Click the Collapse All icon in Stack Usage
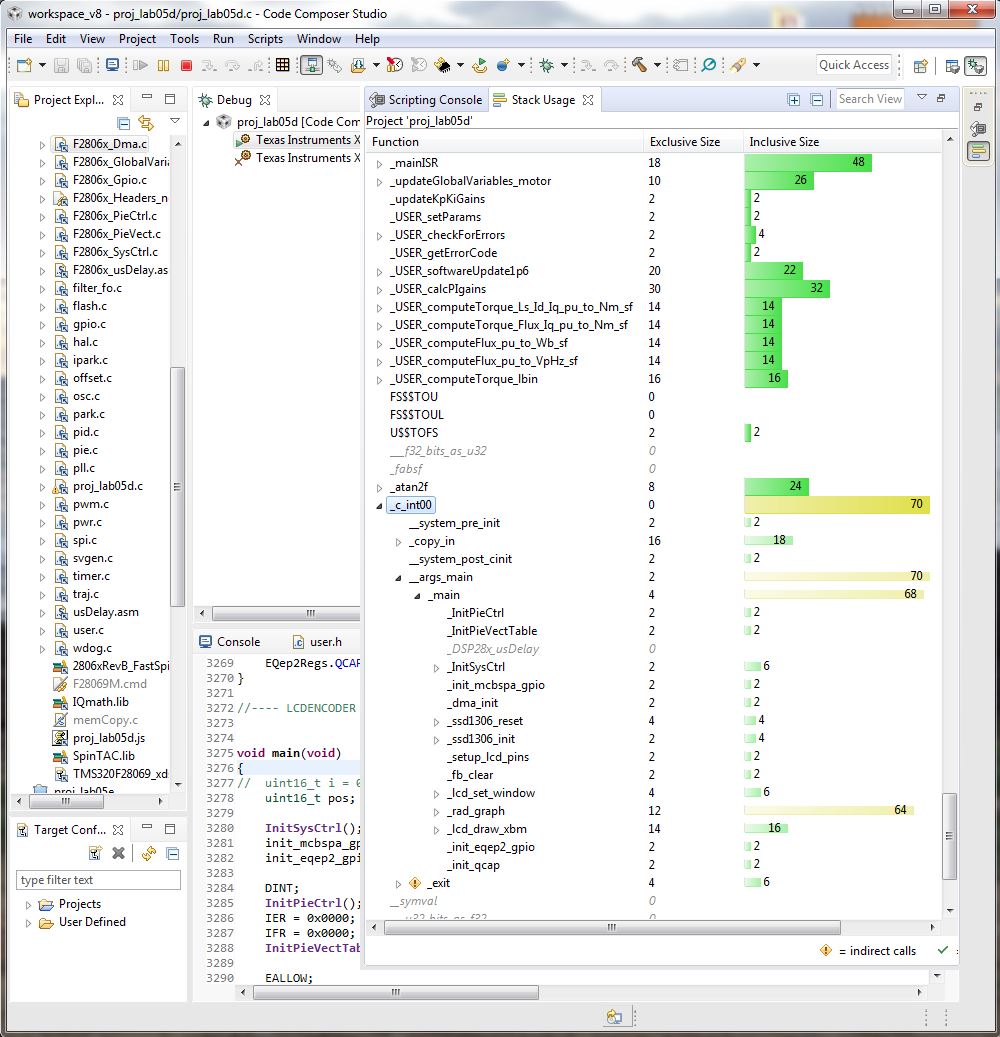 point(816,100)
